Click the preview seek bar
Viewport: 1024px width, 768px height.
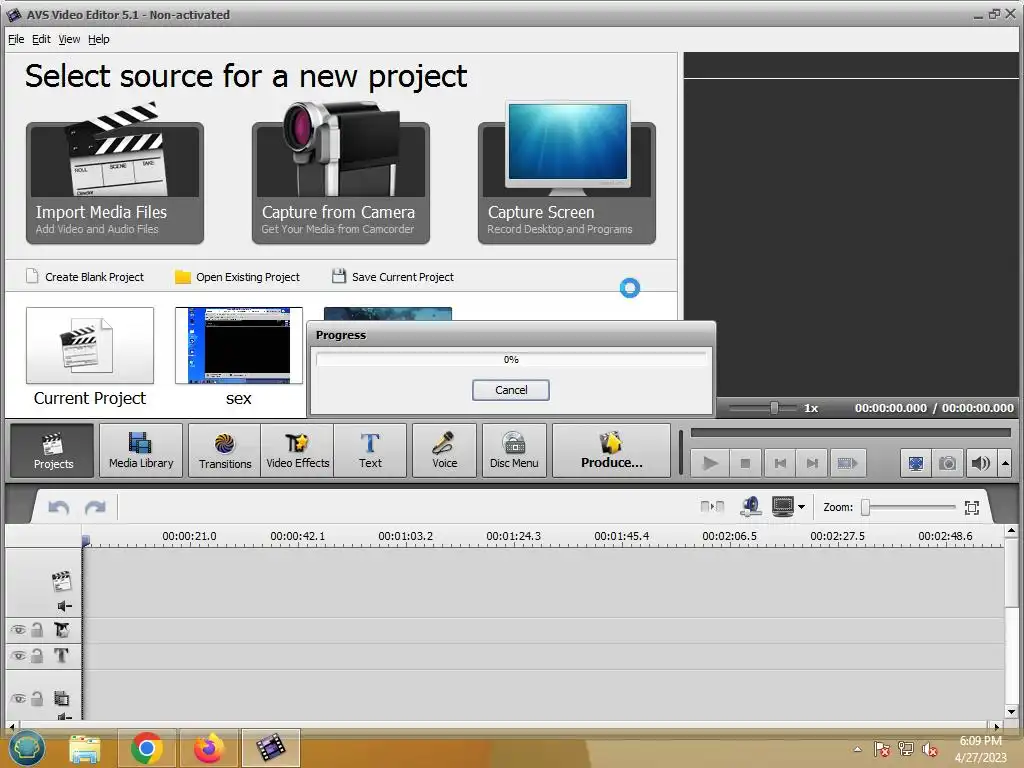click(851, 432)
